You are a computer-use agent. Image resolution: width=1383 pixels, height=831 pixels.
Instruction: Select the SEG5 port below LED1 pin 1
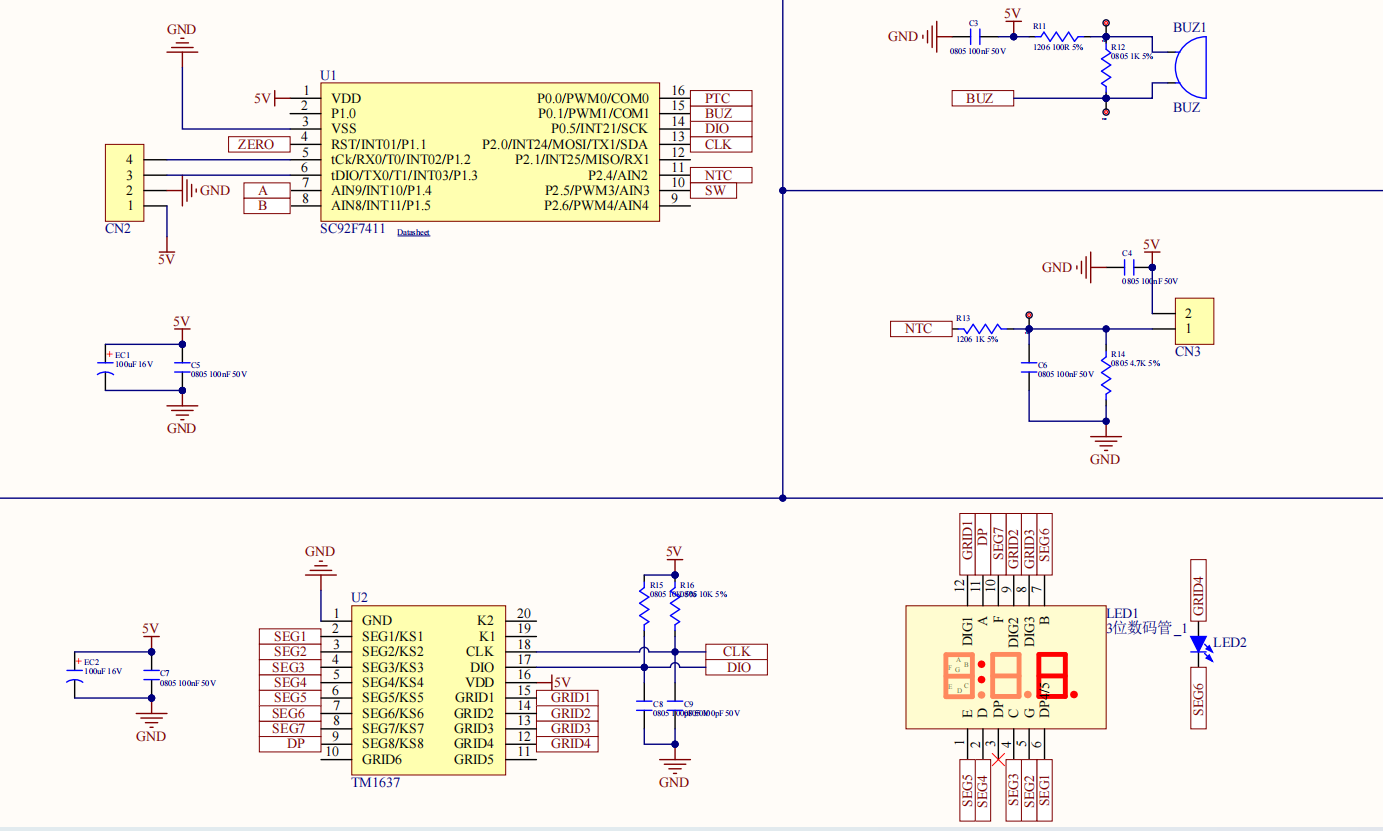point(967,791)
